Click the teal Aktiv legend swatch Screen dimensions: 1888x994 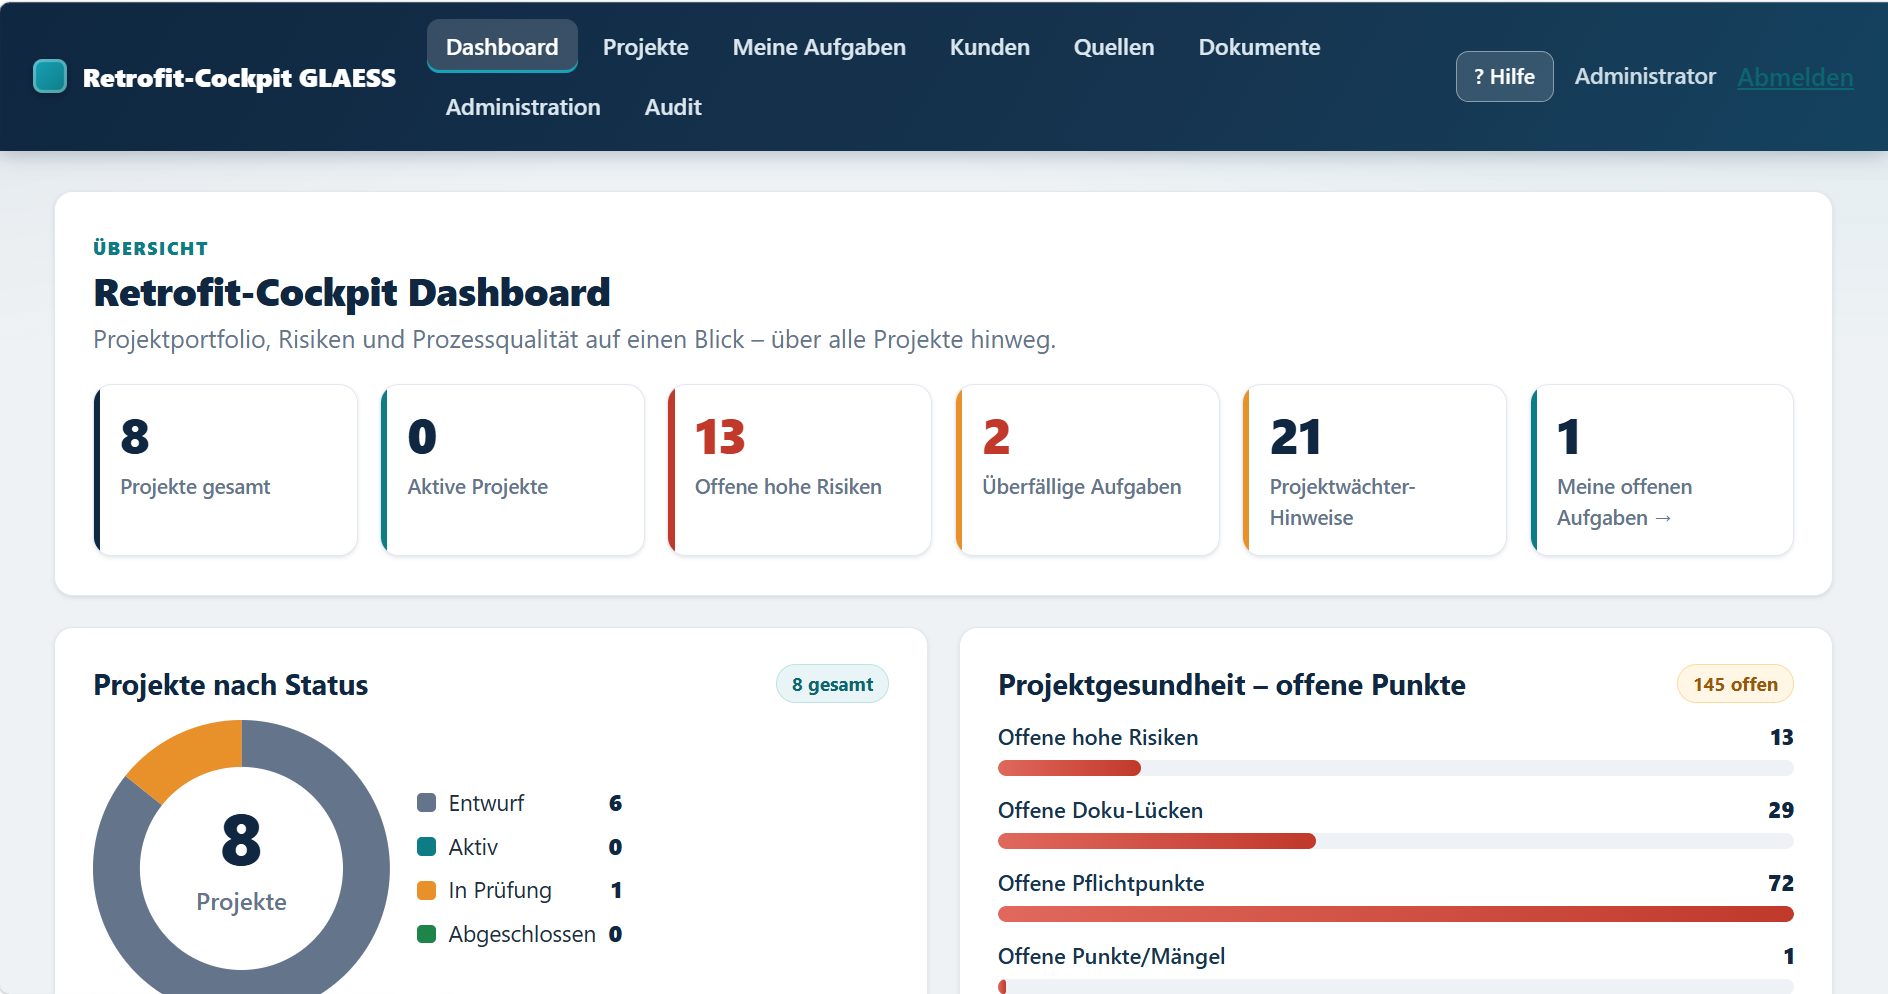pyautogui.click(x=426, y=847)
